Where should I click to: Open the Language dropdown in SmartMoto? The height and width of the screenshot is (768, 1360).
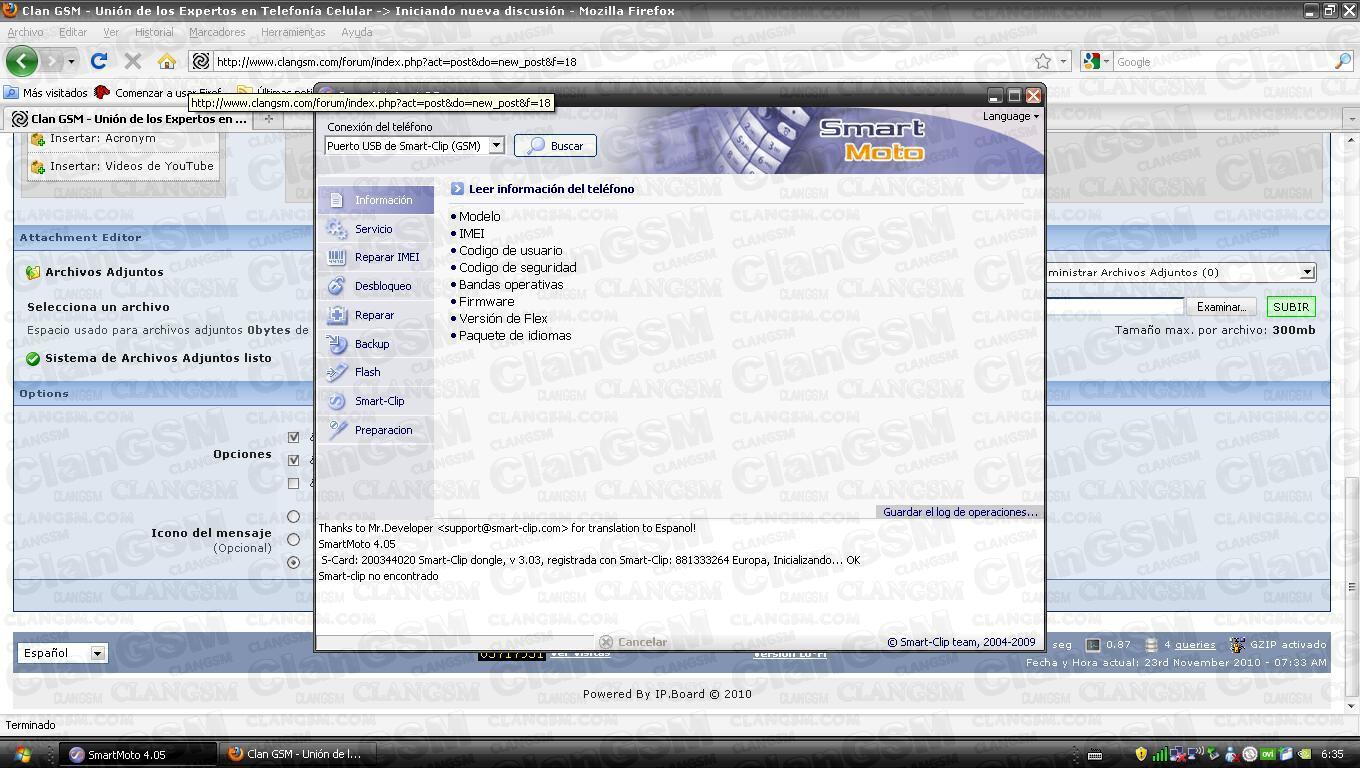[x=1010, y=116]
